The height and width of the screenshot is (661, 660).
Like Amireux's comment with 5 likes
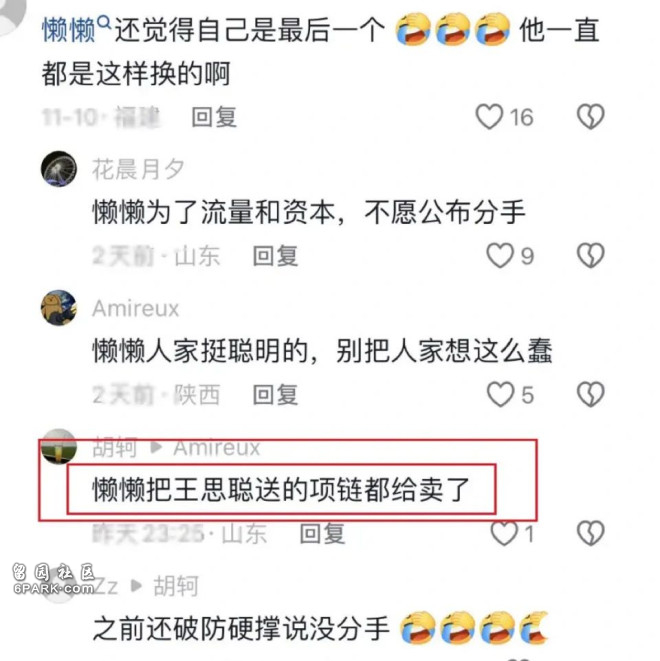tap(500, 394)
